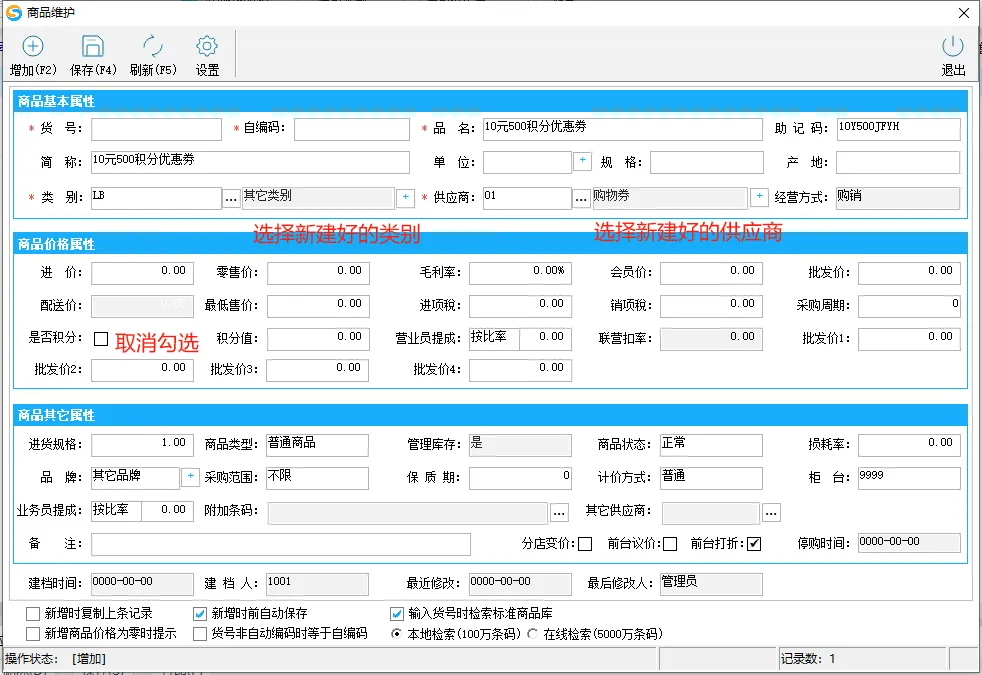Click the 毛利率 margin field
The image size is (982, 675).
tap(520, 272)
